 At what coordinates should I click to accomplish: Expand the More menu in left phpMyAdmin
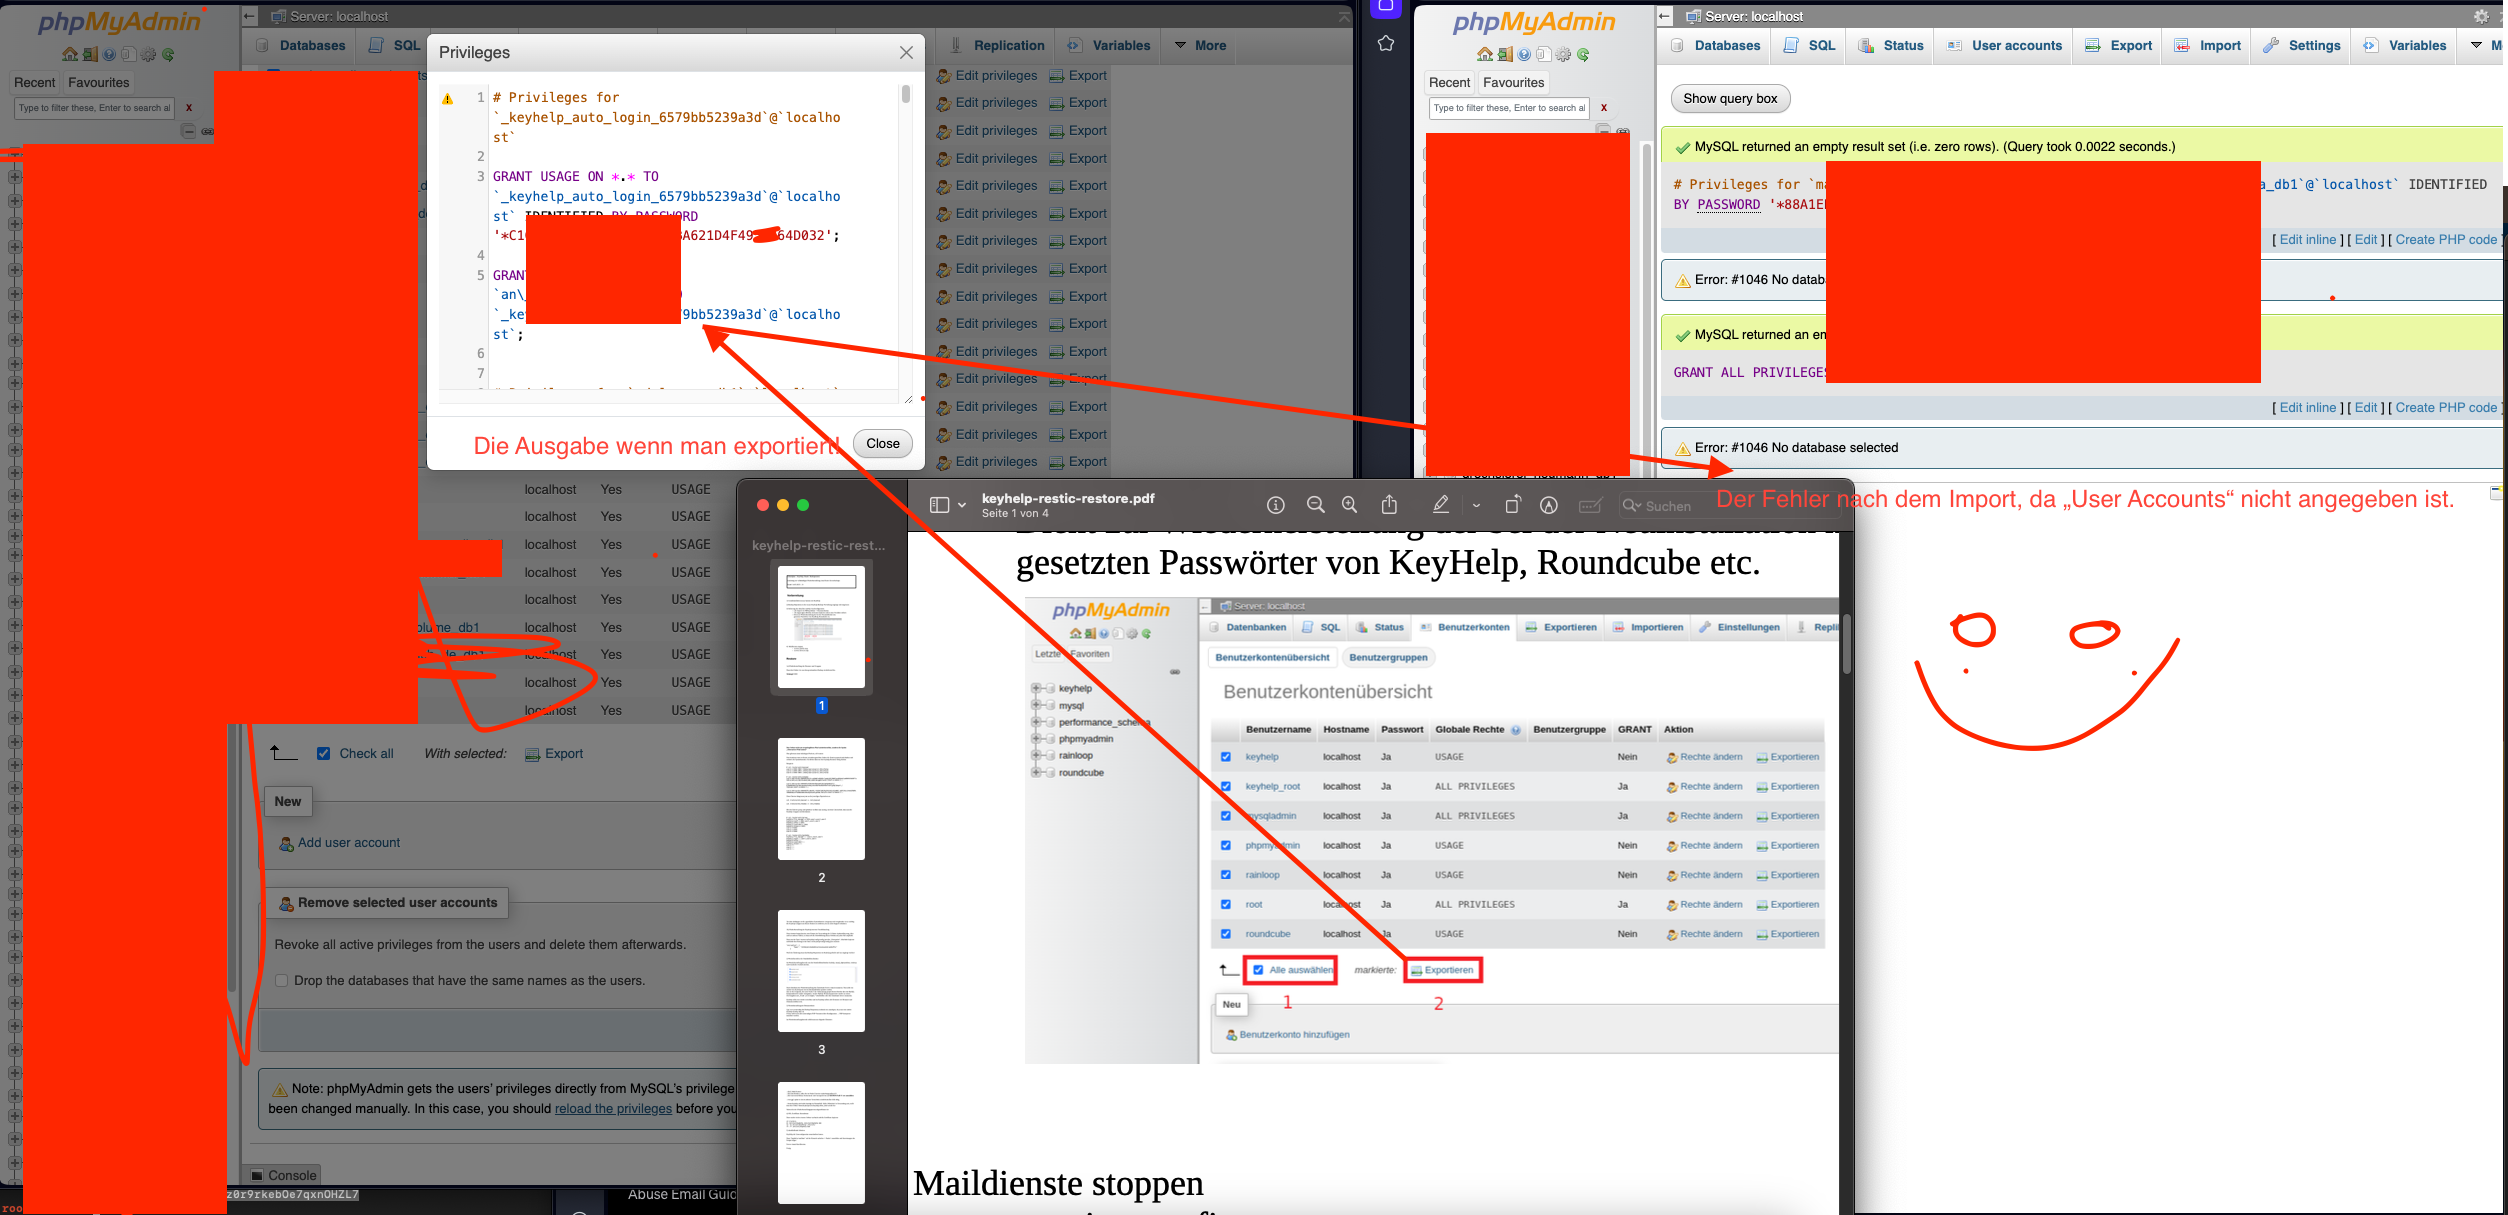[1199, 45]
